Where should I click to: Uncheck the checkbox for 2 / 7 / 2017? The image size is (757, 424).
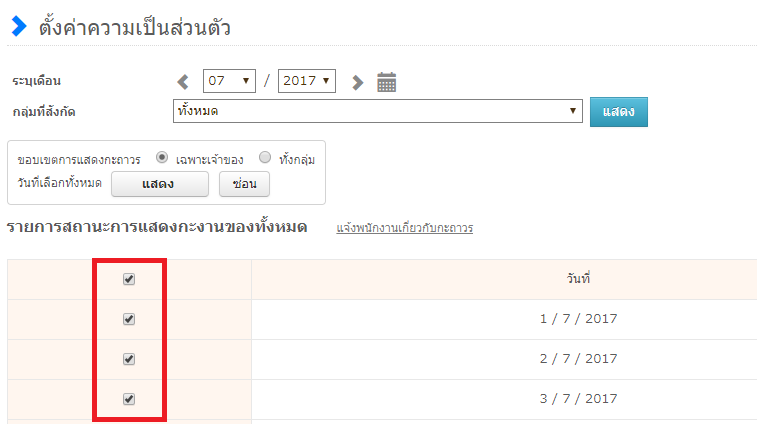[129, 359]
